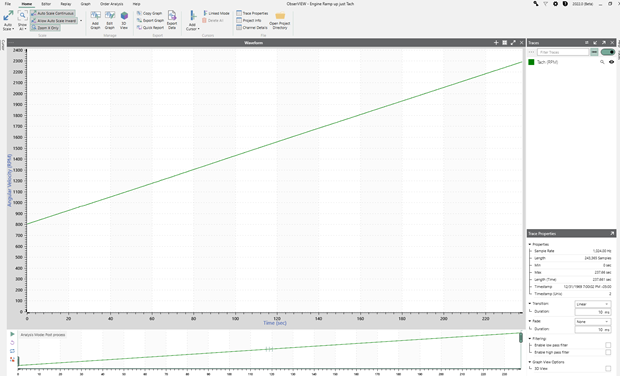Click the Quick Report icon
Image resolution: width=620 pixels, height=376 pixels.
139,28
